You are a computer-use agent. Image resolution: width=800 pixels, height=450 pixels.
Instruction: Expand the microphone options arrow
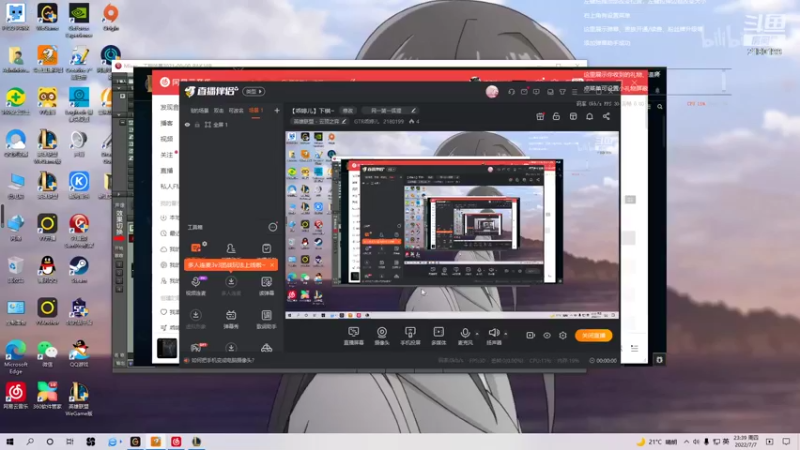pyautogui.click(x=477, y=334)
